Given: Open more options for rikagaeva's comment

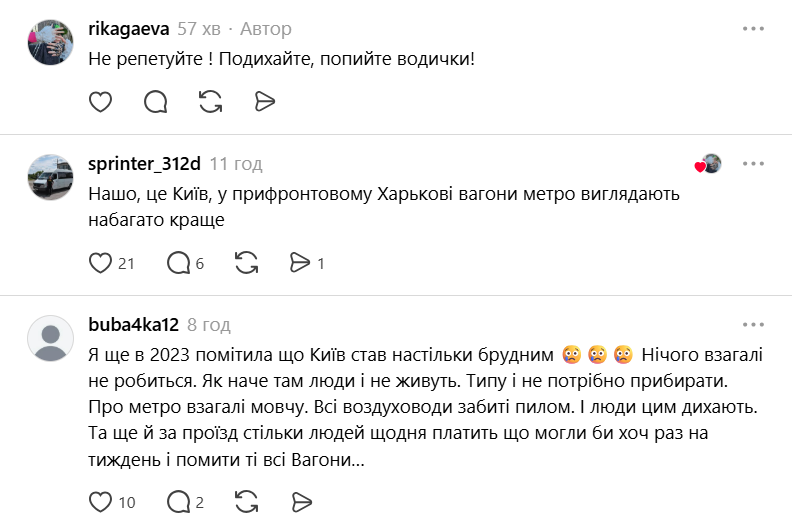Looking at the screenshot, I should [x=753, y=28].
